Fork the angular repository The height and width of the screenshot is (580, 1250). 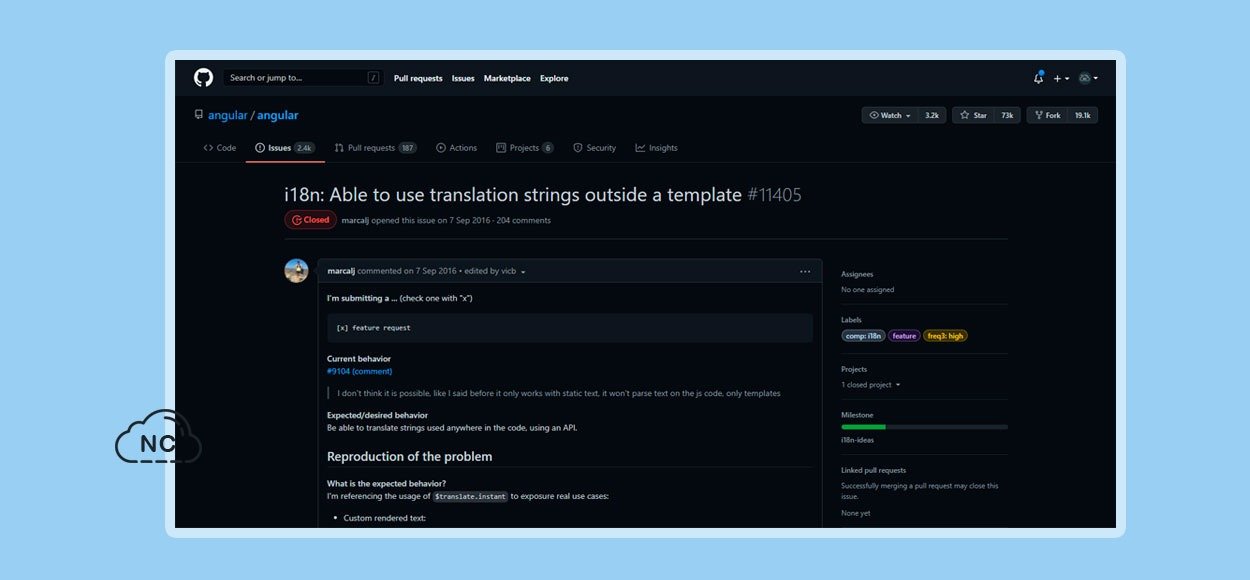pos(1047,115)
